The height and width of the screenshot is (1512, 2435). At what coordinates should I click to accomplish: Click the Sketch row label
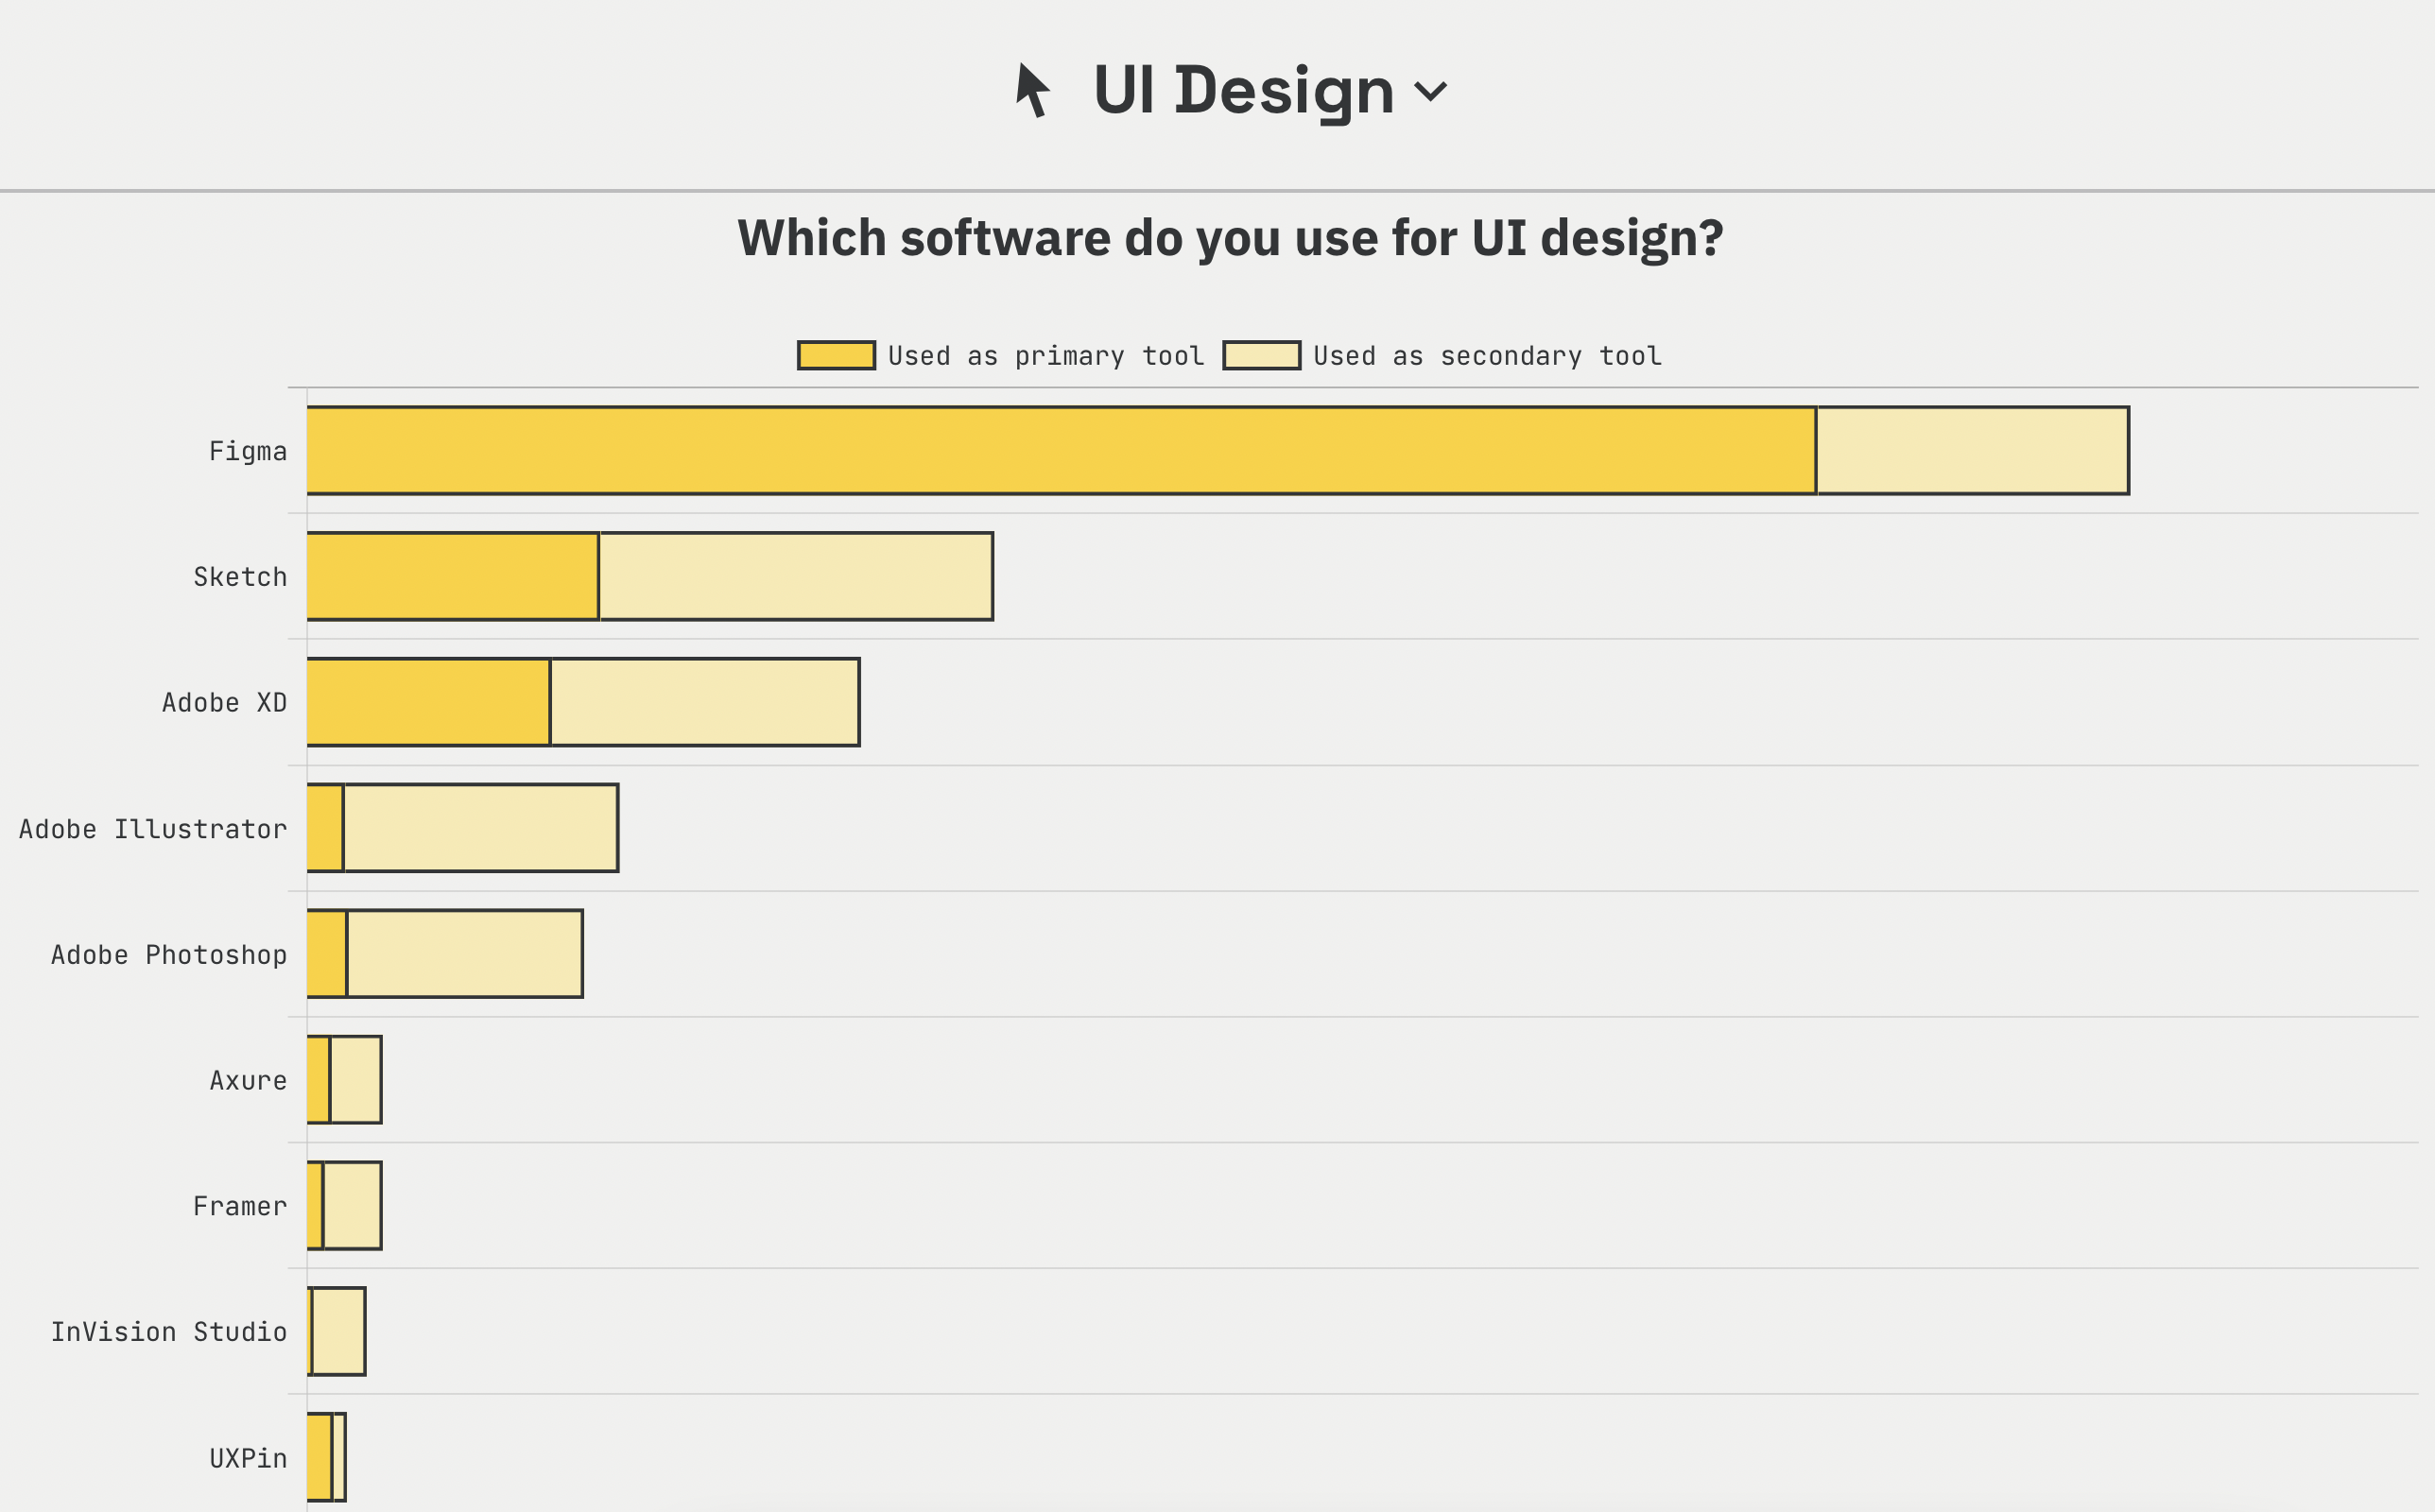239,575
